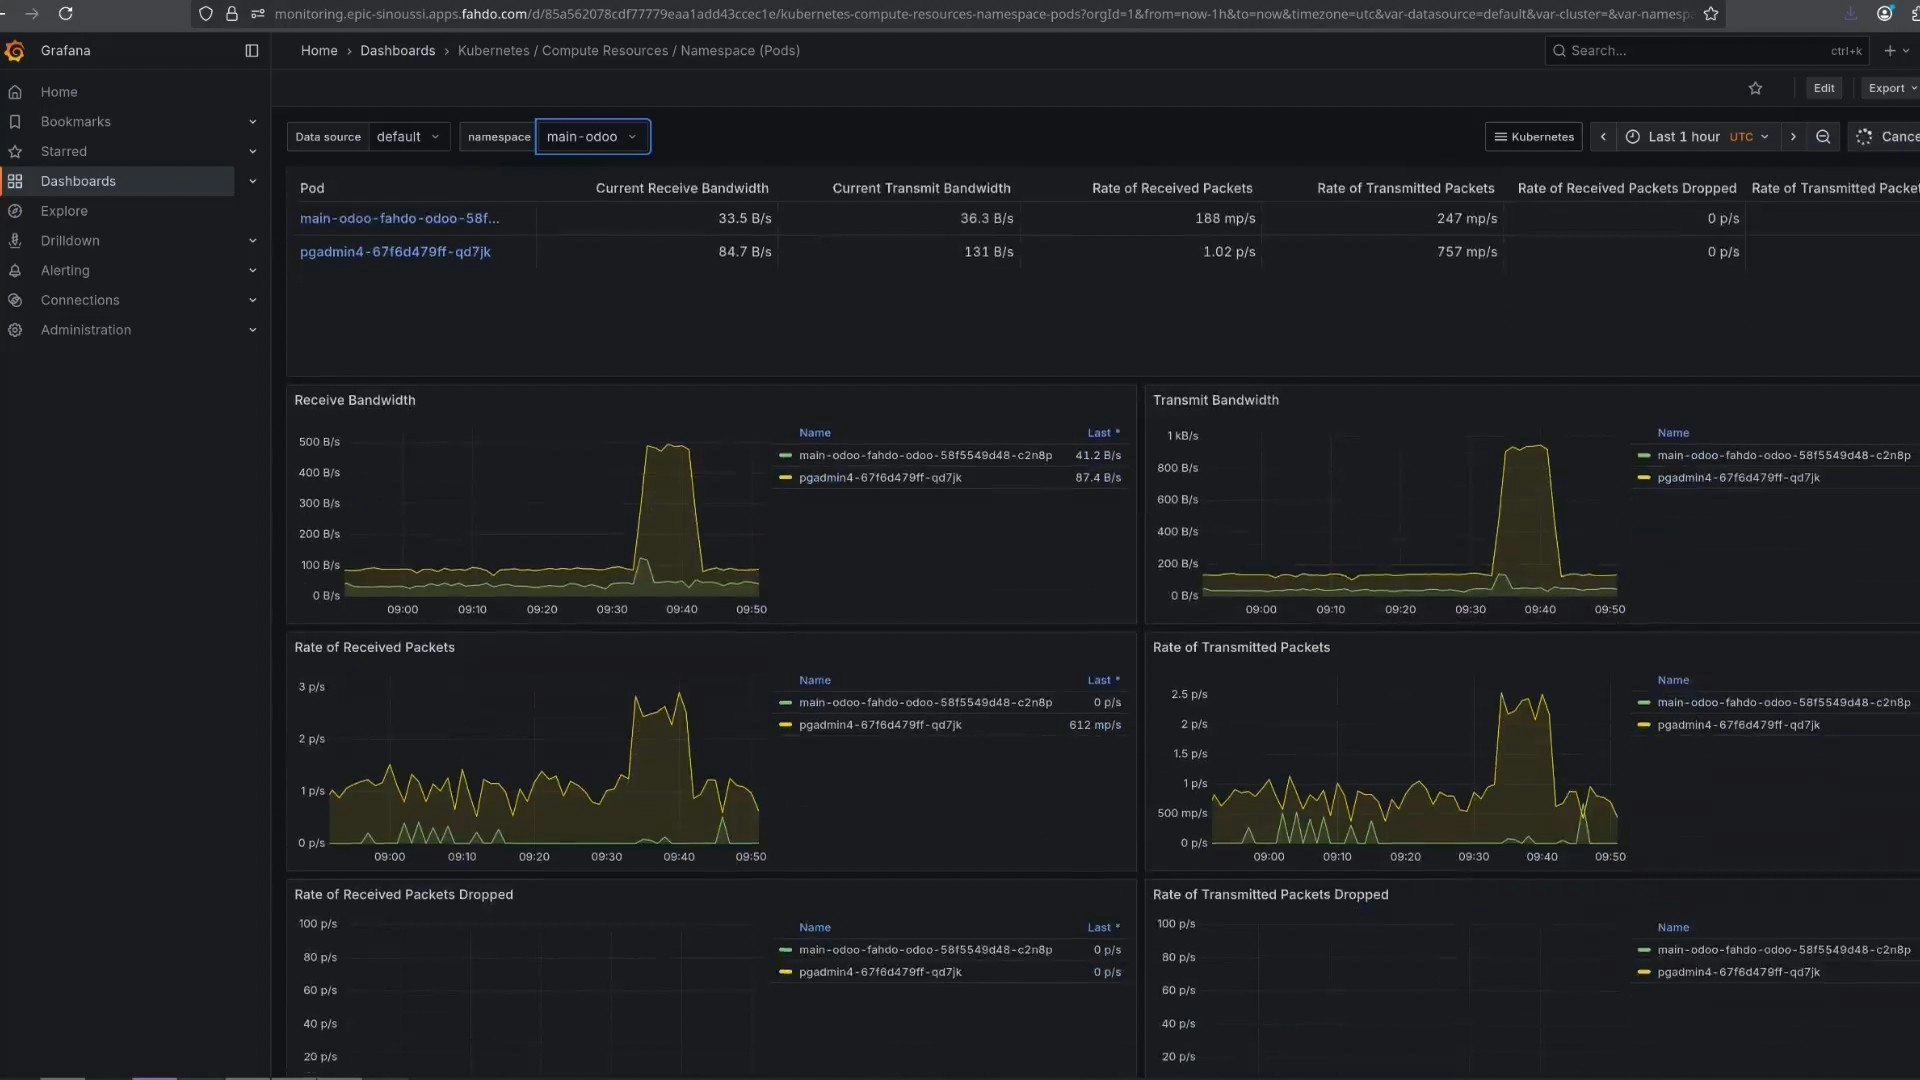The height and width of the screenshot is (1080, 1920).
Task: Expand the Administration section chevron
Action: pos(252,330)
